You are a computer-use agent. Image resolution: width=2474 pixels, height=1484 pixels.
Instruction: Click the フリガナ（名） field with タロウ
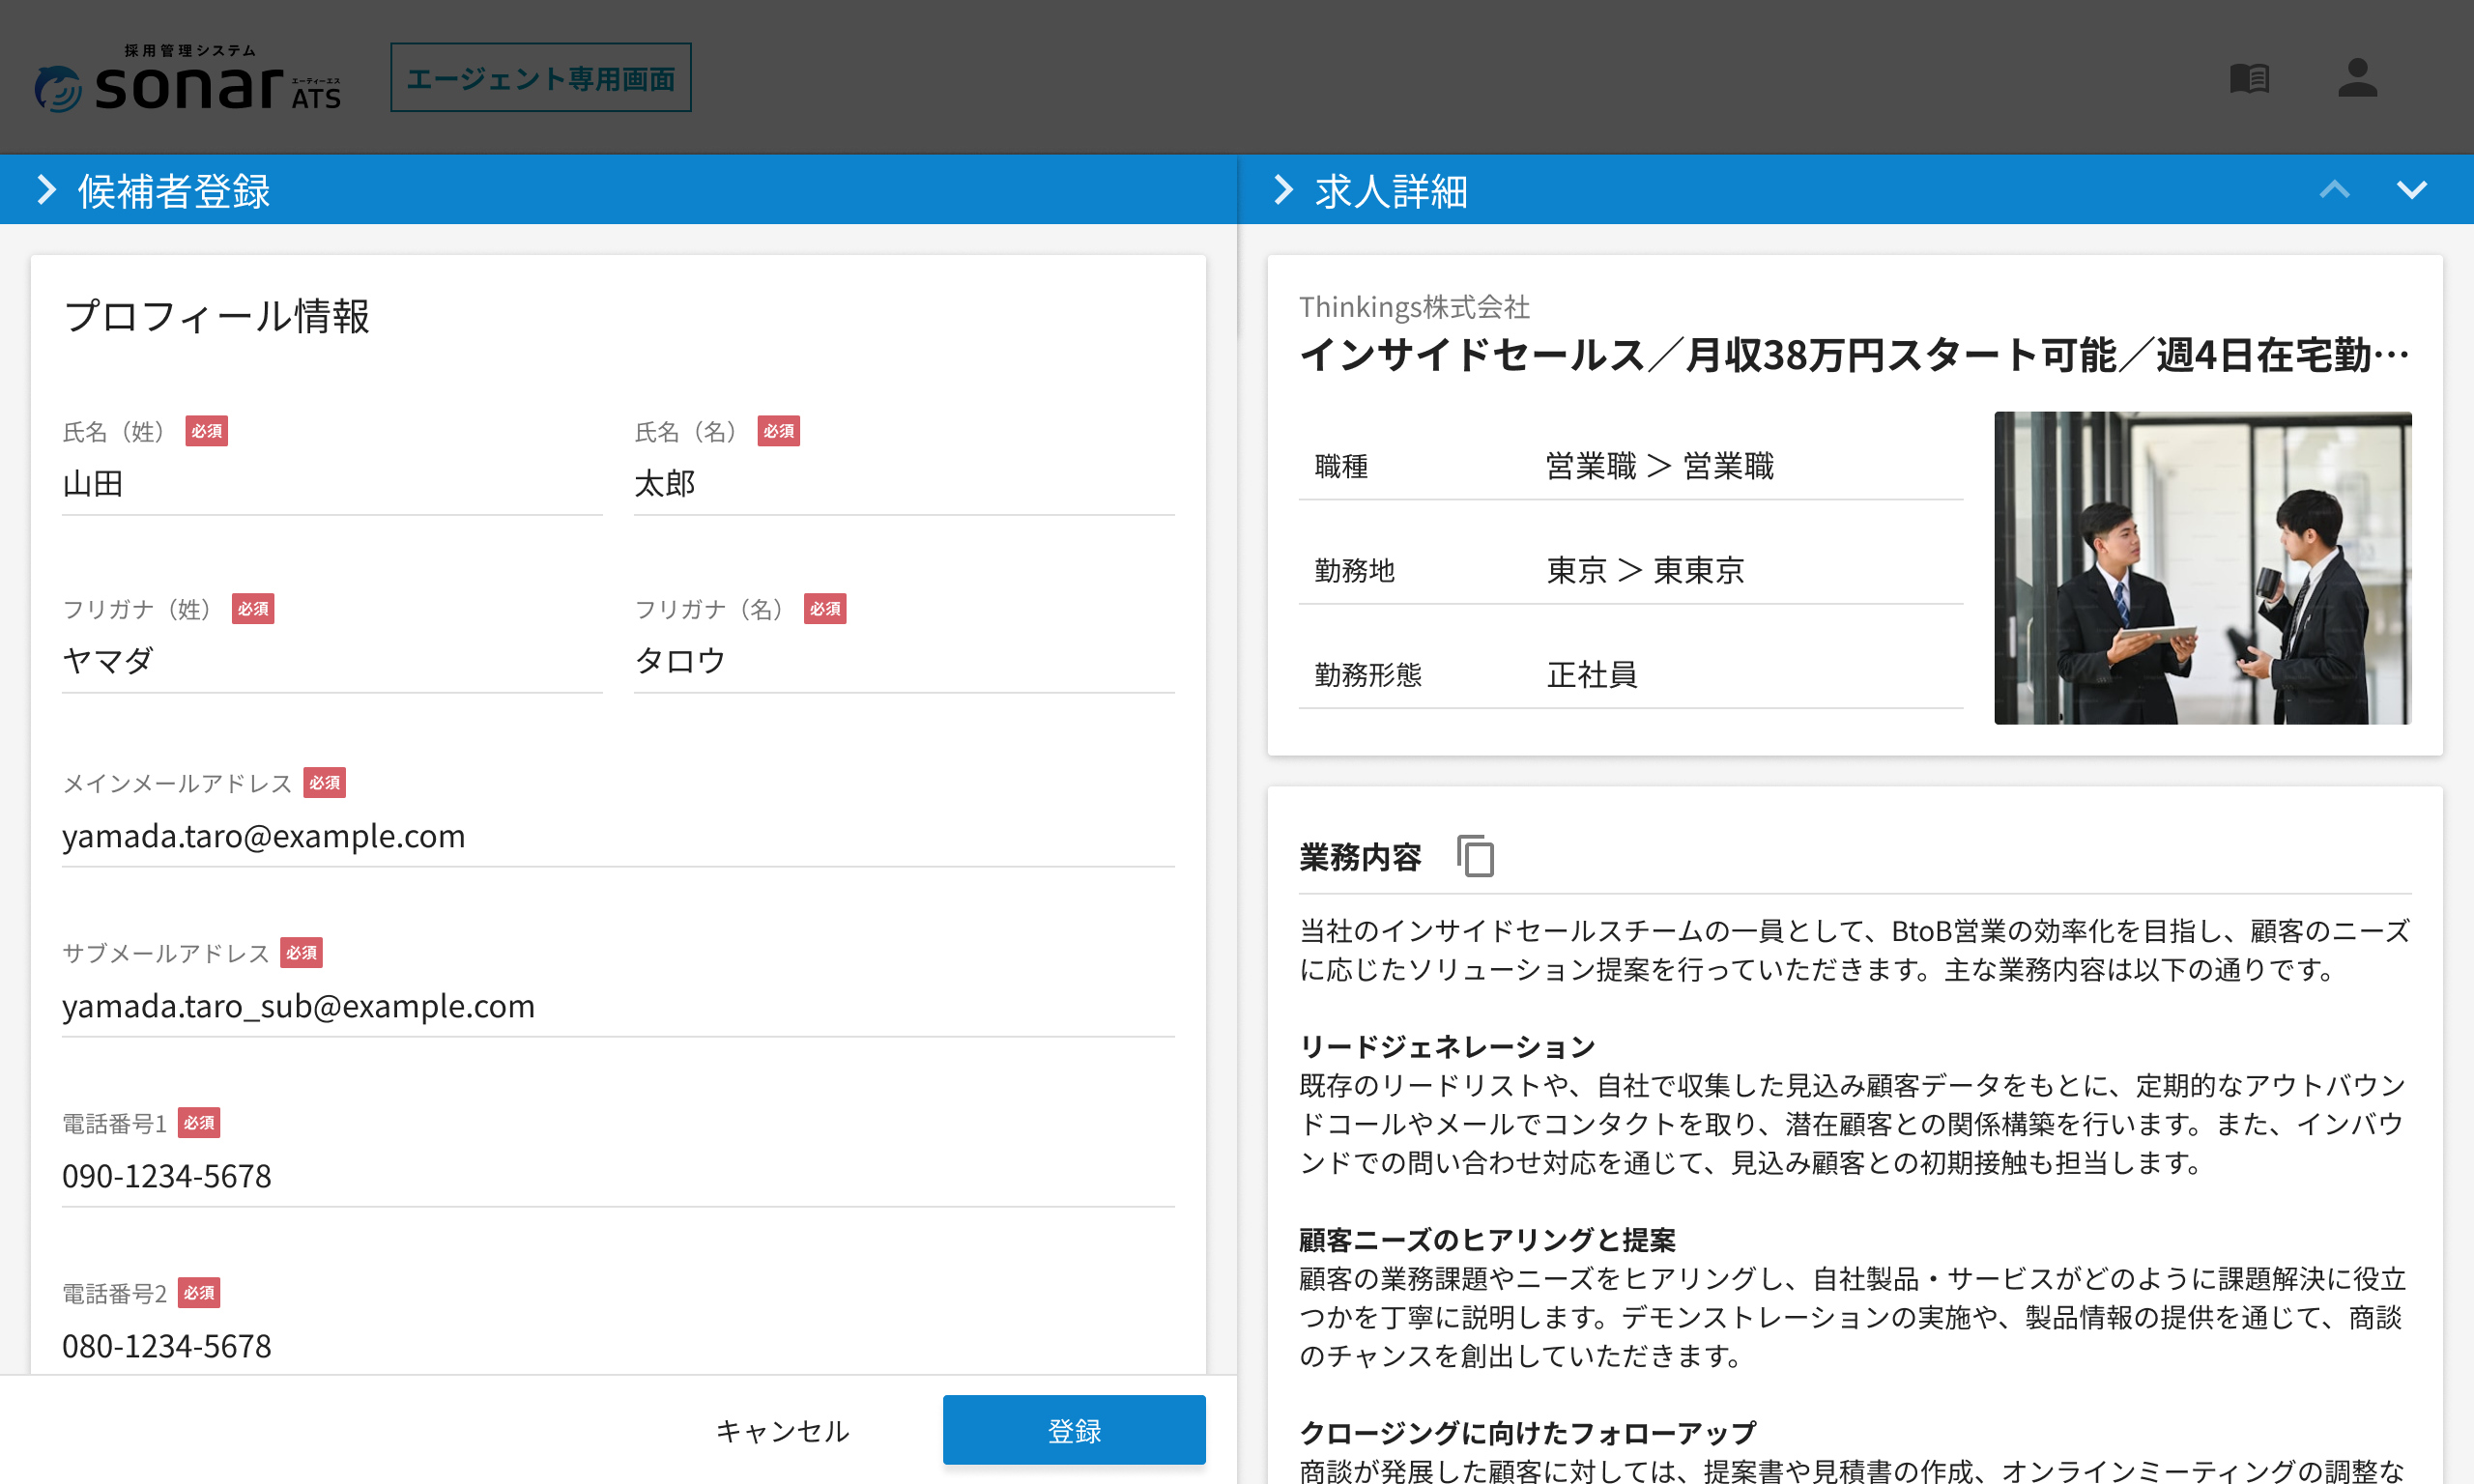pos(902,661)
